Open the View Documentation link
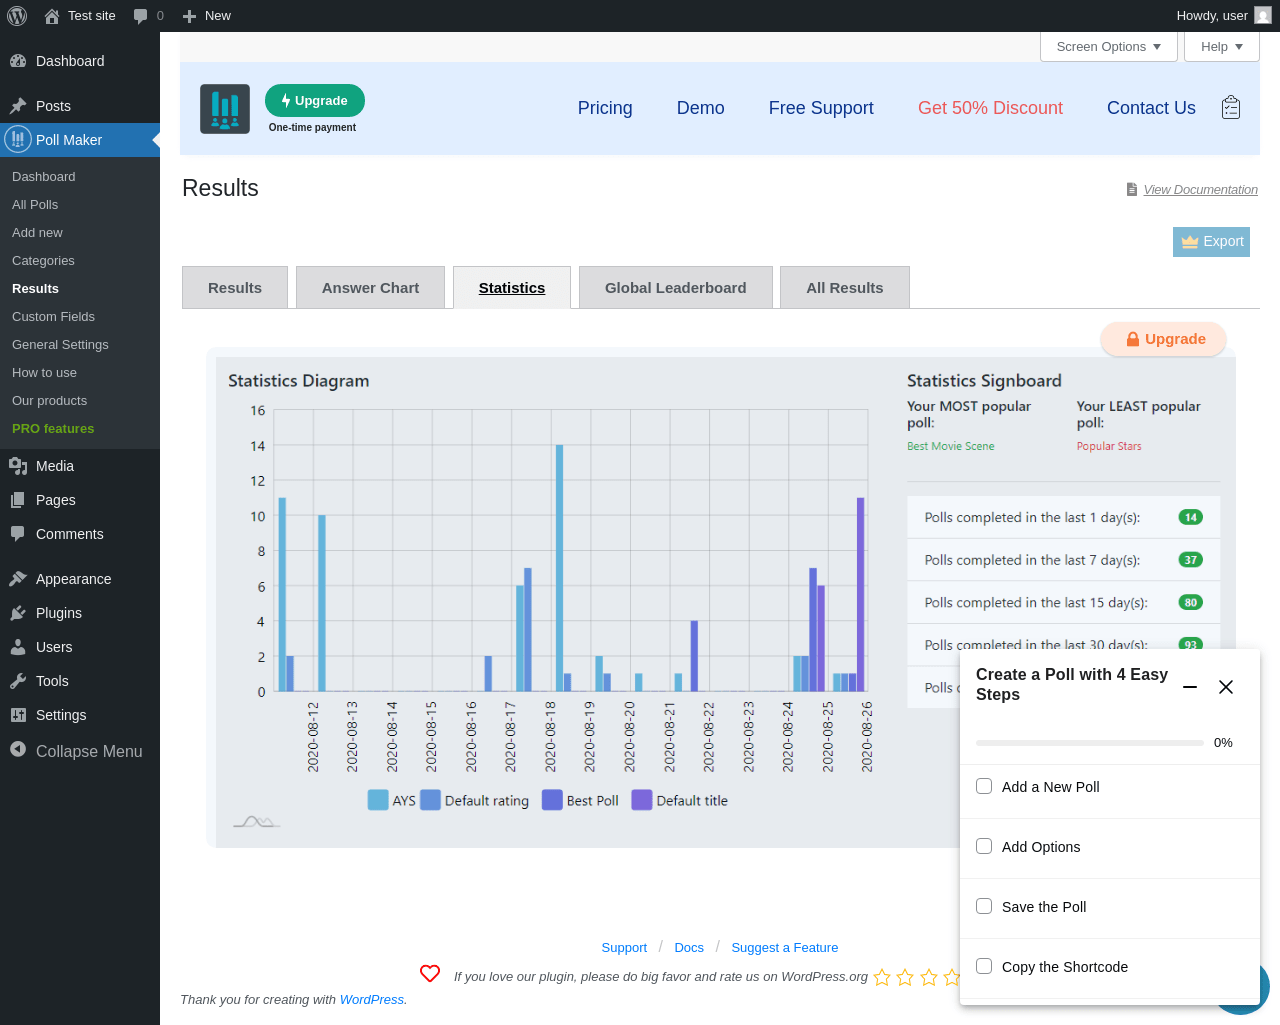 [1200, 190]
